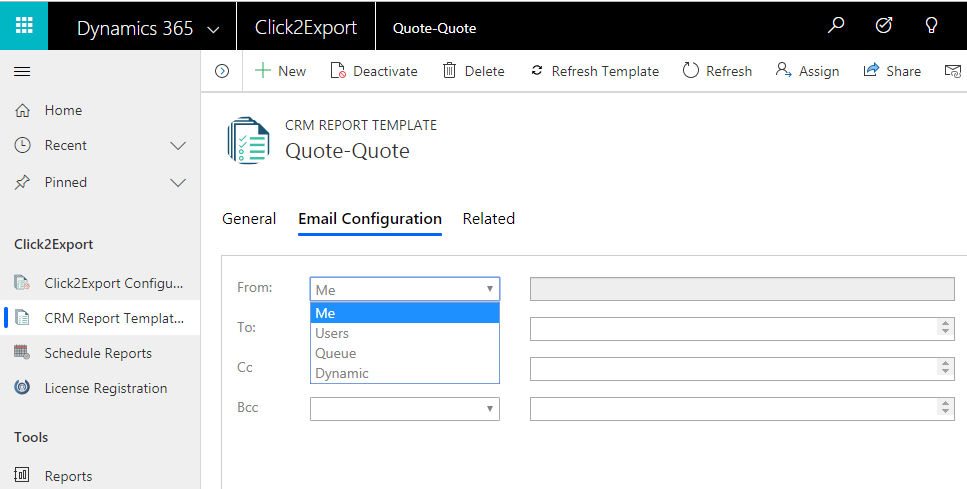Click the Bcc field spinner arrows

[x=945, y=407]
